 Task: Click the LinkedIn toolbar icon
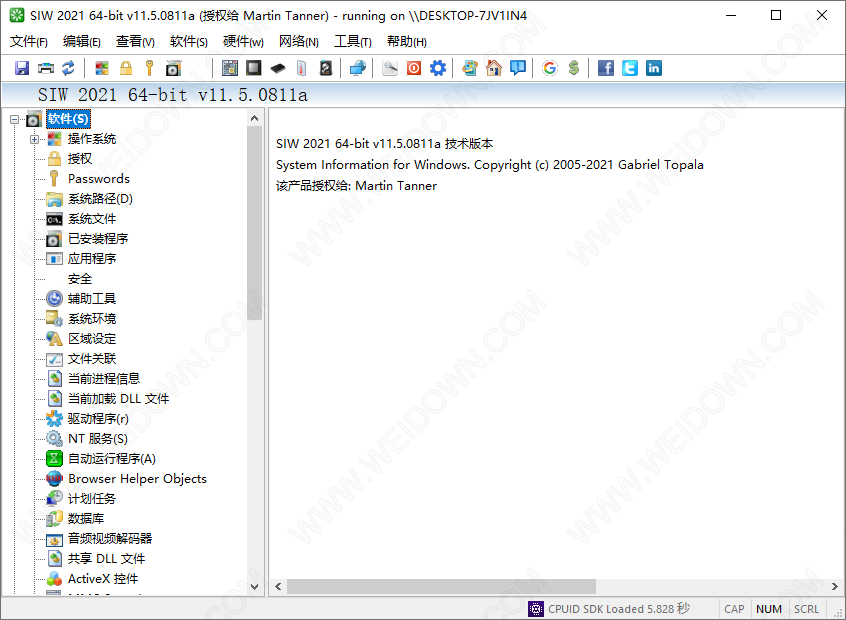653,68
